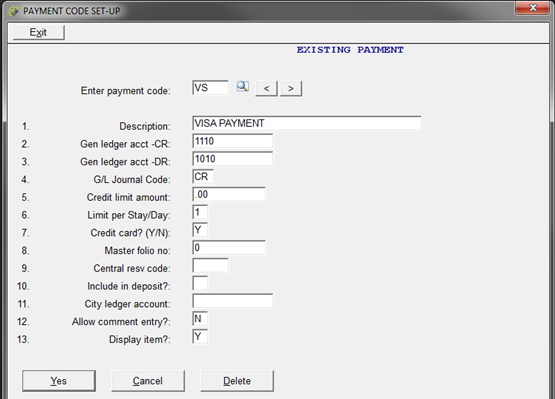The height and width of the screenshot is (399, 555).
Task: Edit G/L Journal Code field
Action: click(x=203, y=176)
